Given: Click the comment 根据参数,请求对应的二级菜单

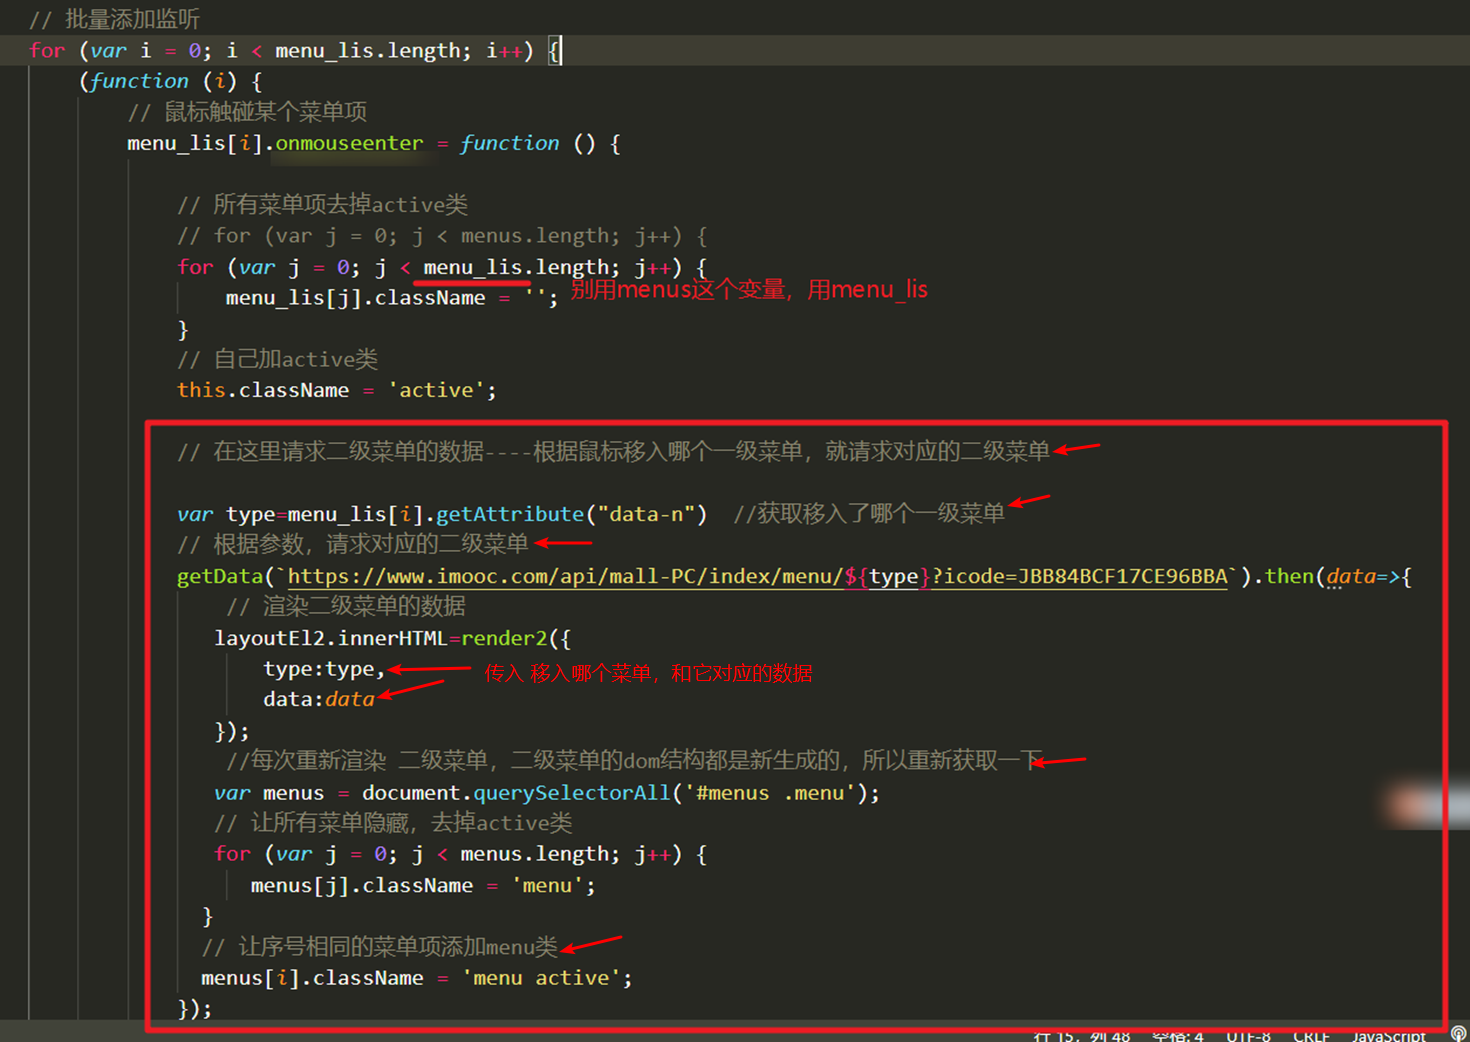Looking at the screenshot, I should pos(353,544).
